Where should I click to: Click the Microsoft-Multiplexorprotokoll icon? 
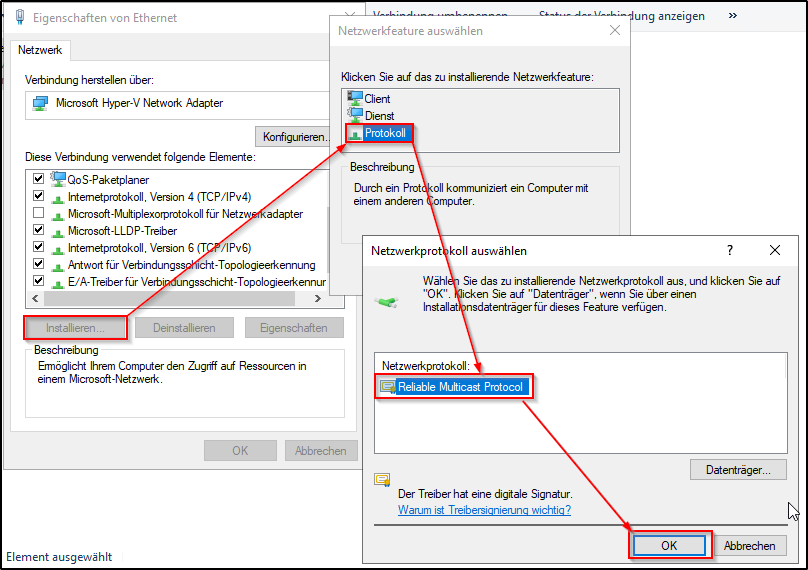coord(58,215)
